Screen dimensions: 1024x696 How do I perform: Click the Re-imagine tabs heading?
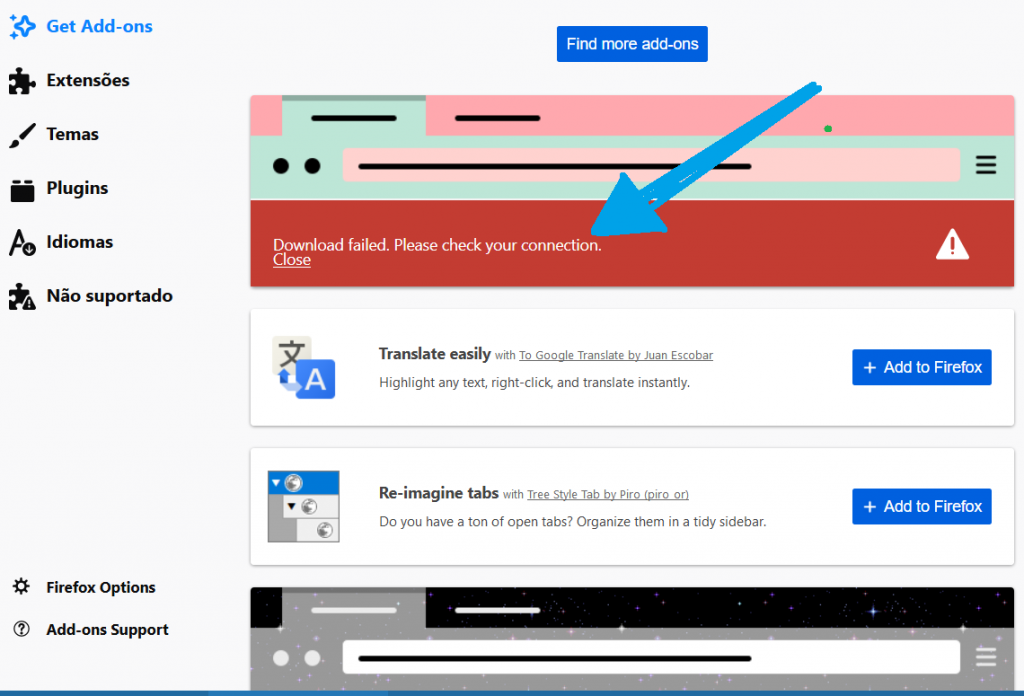(439, 493)
